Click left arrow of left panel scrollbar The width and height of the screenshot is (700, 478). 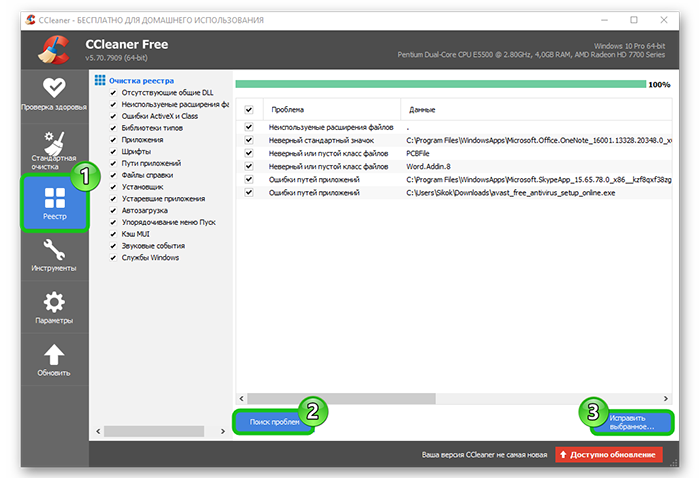click(x=98, y=431)
